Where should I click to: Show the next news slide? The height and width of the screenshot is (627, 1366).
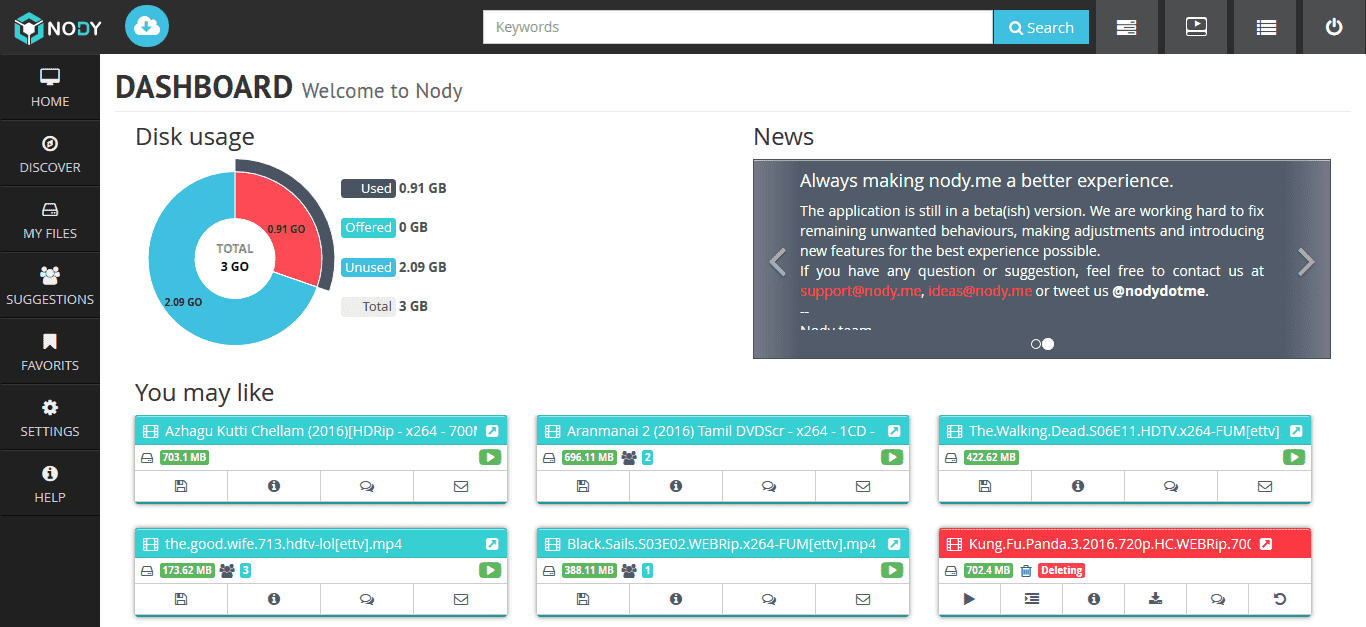tap(1305, 261)
